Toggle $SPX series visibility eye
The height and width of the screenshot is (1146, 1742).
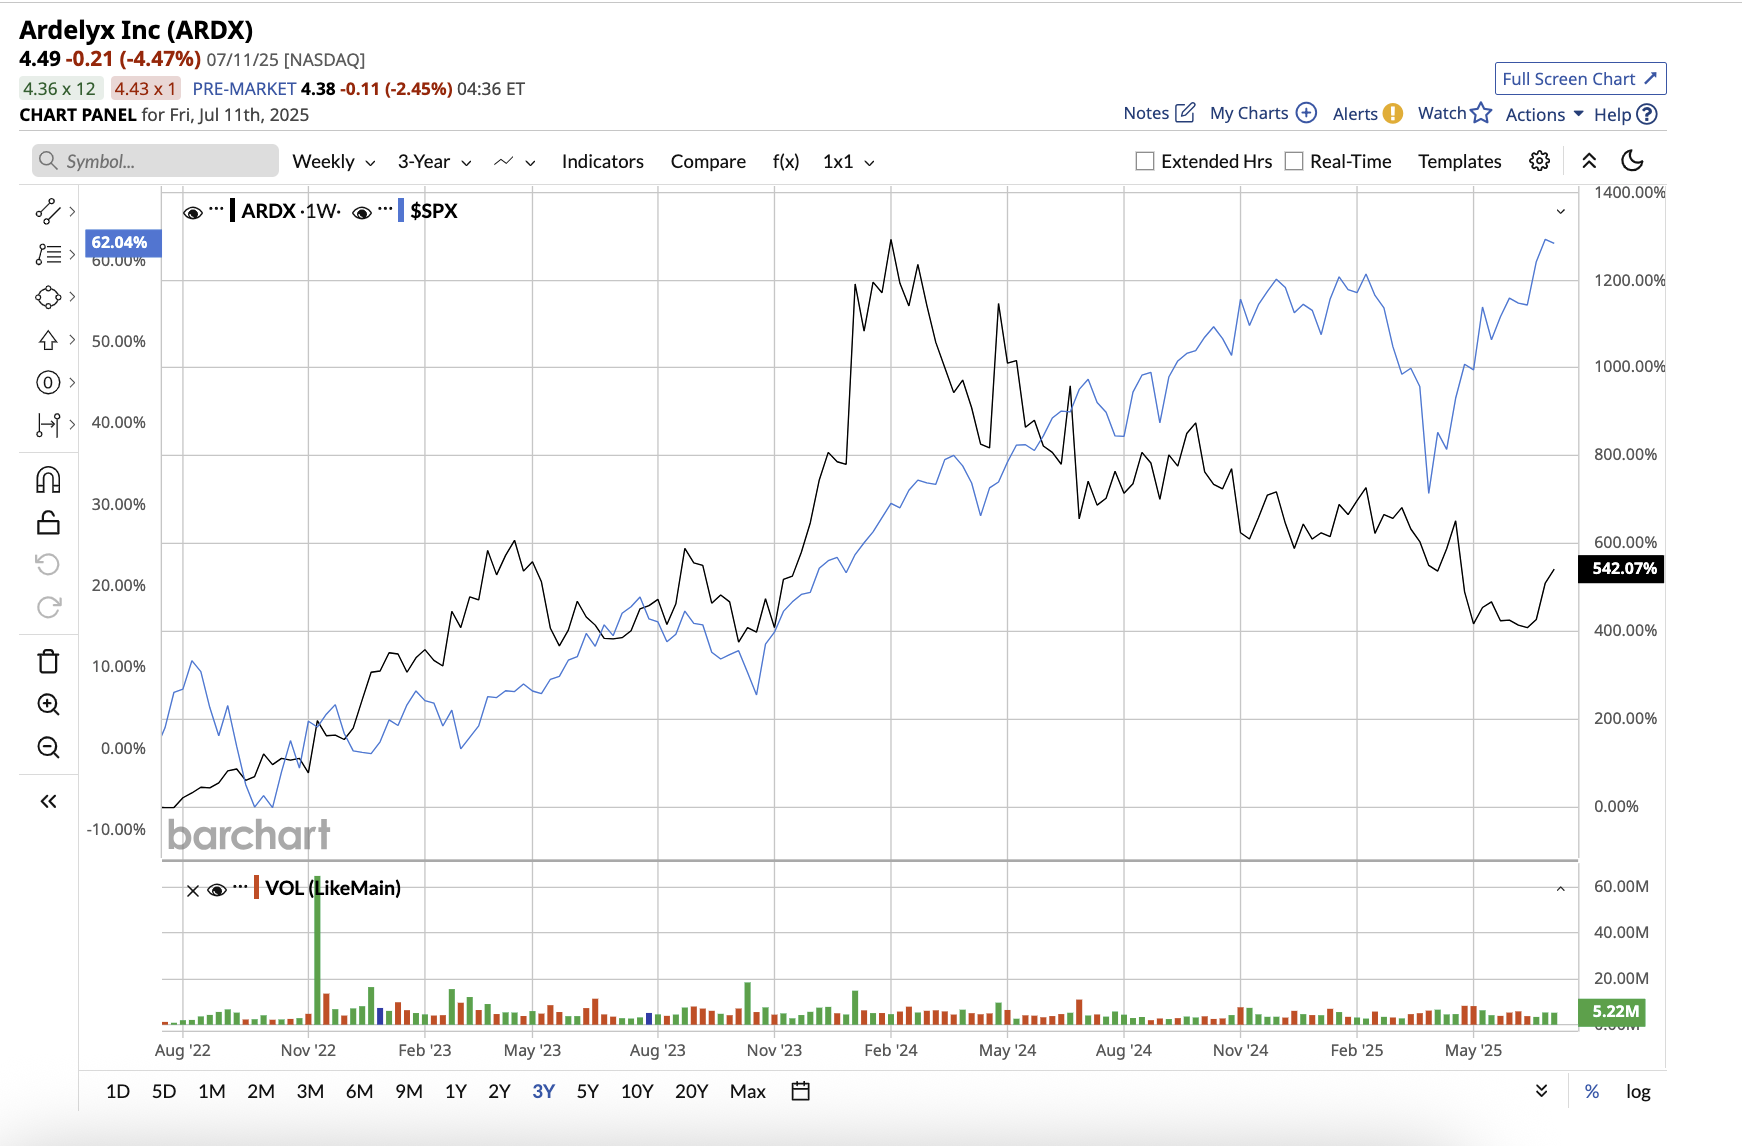[x=362, y=212]
